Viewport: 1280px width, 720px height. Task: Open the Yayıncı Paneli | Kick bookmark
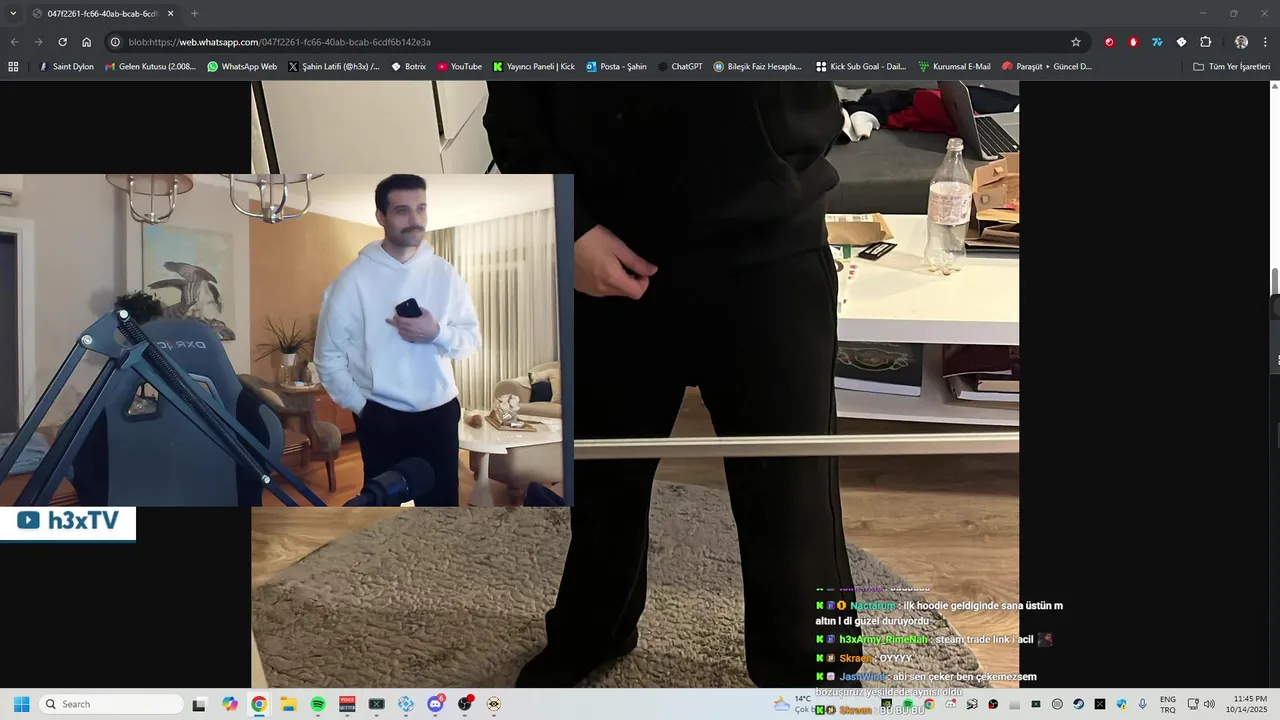(534, 67)
